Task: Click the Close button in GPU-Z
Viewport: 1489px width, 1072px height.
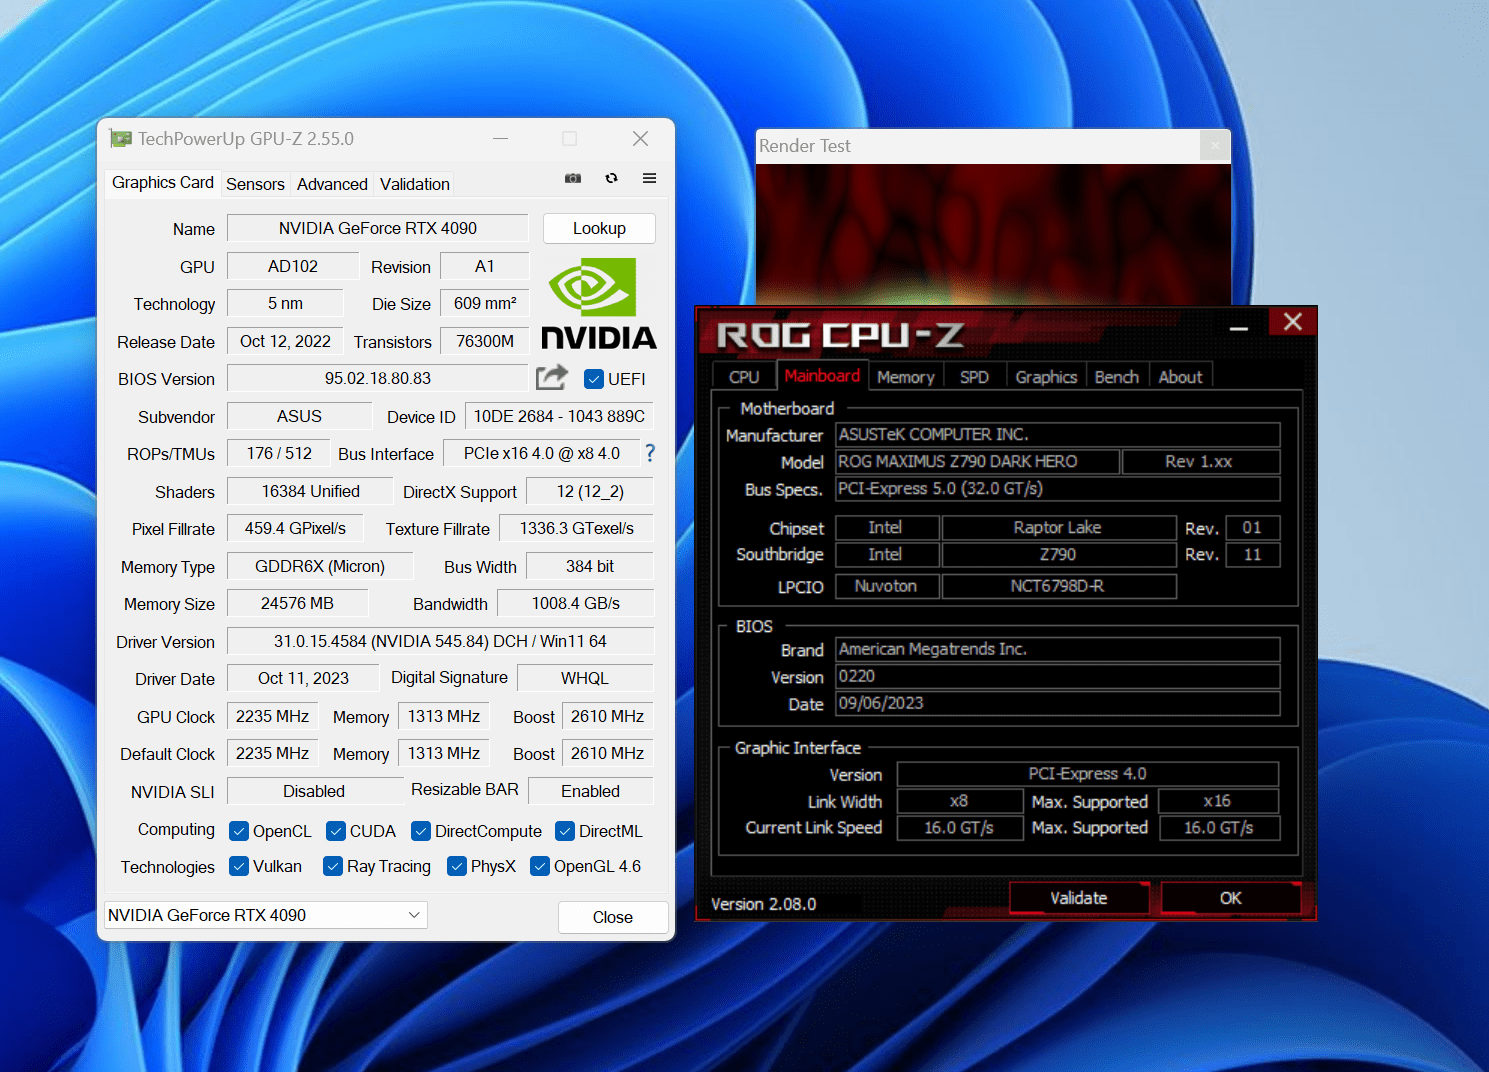Action: click(x=613, y=917)
